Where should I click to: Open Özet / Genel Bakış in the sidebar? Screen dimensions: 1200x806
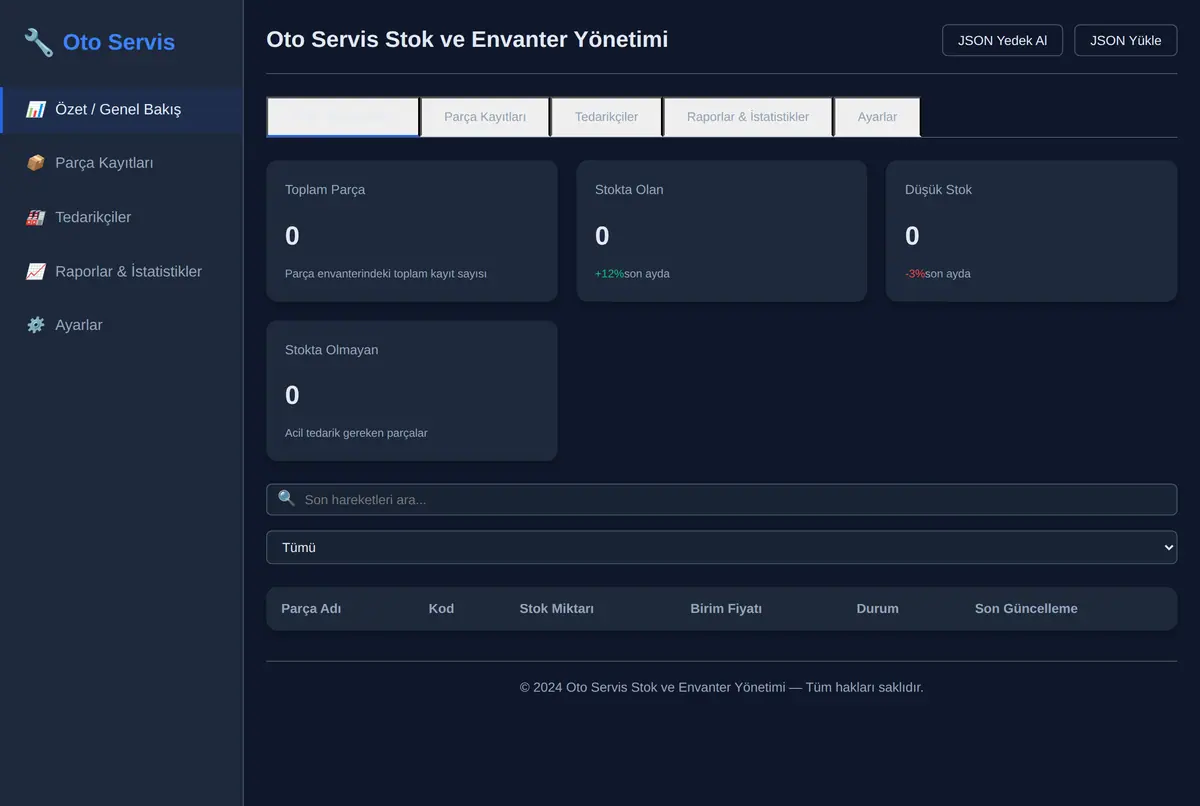[121, 110]
